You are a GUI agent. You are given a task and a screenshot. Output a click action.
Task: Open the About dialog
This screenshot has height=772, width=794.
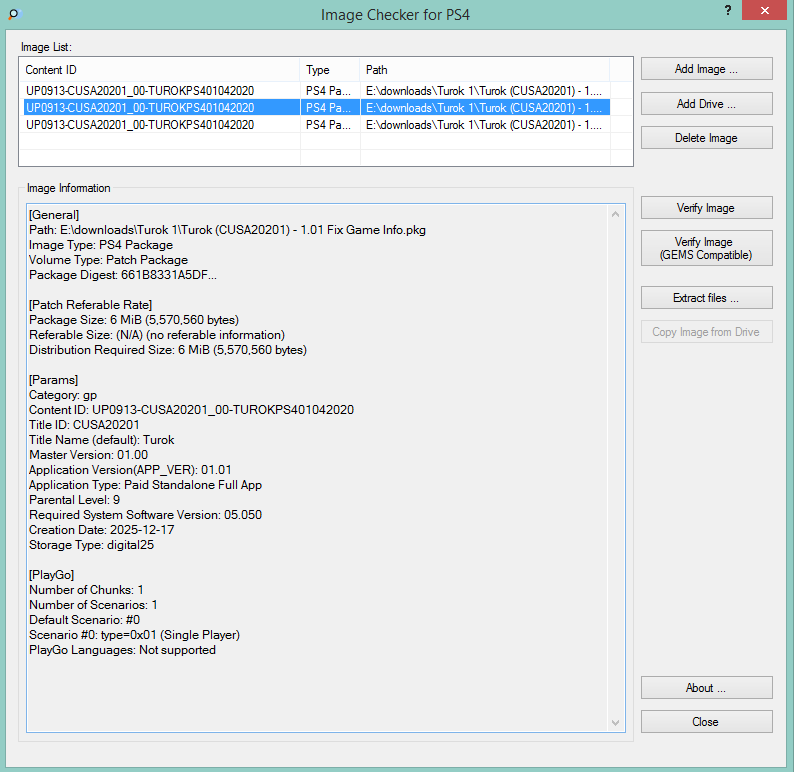pos(706,688)
